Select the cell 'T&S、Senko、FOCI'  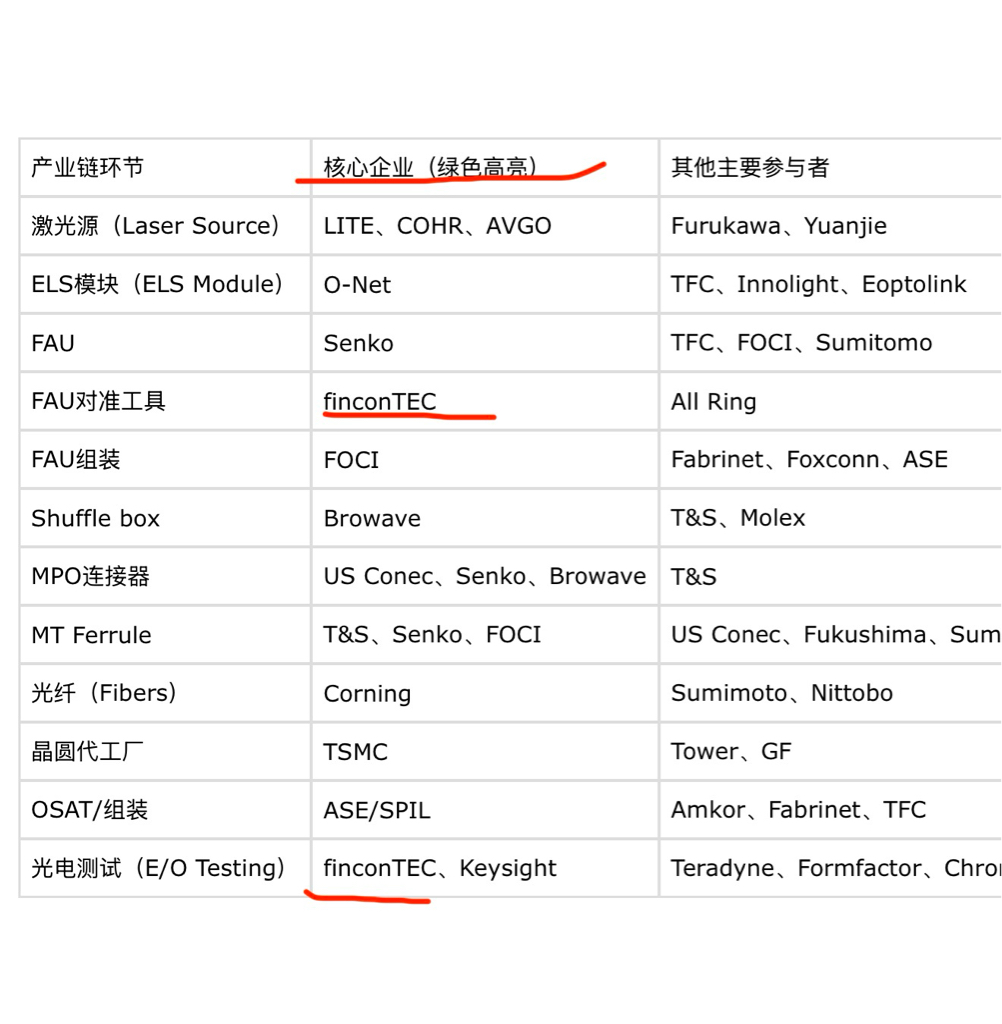pyautogui.click(x=485, y=634)
